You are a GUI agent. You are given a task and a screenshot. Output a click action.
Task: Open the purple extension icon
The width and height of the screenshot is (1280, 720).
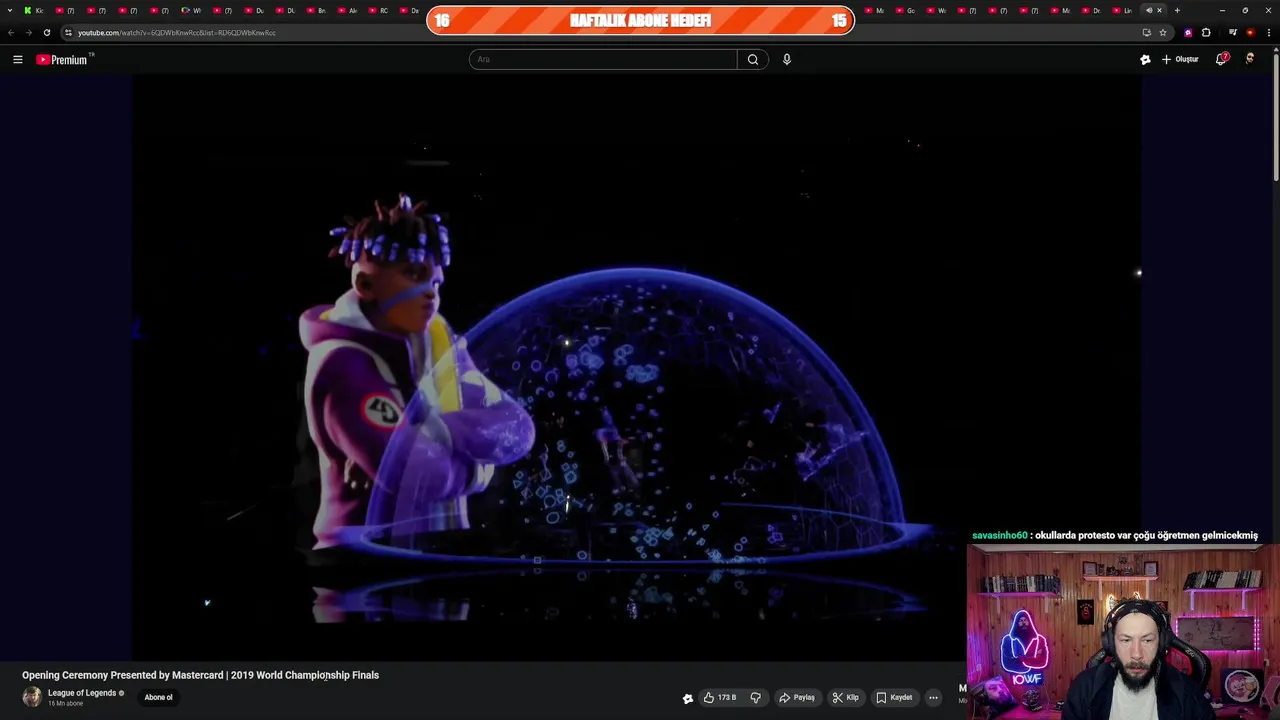coord(1188,32)
